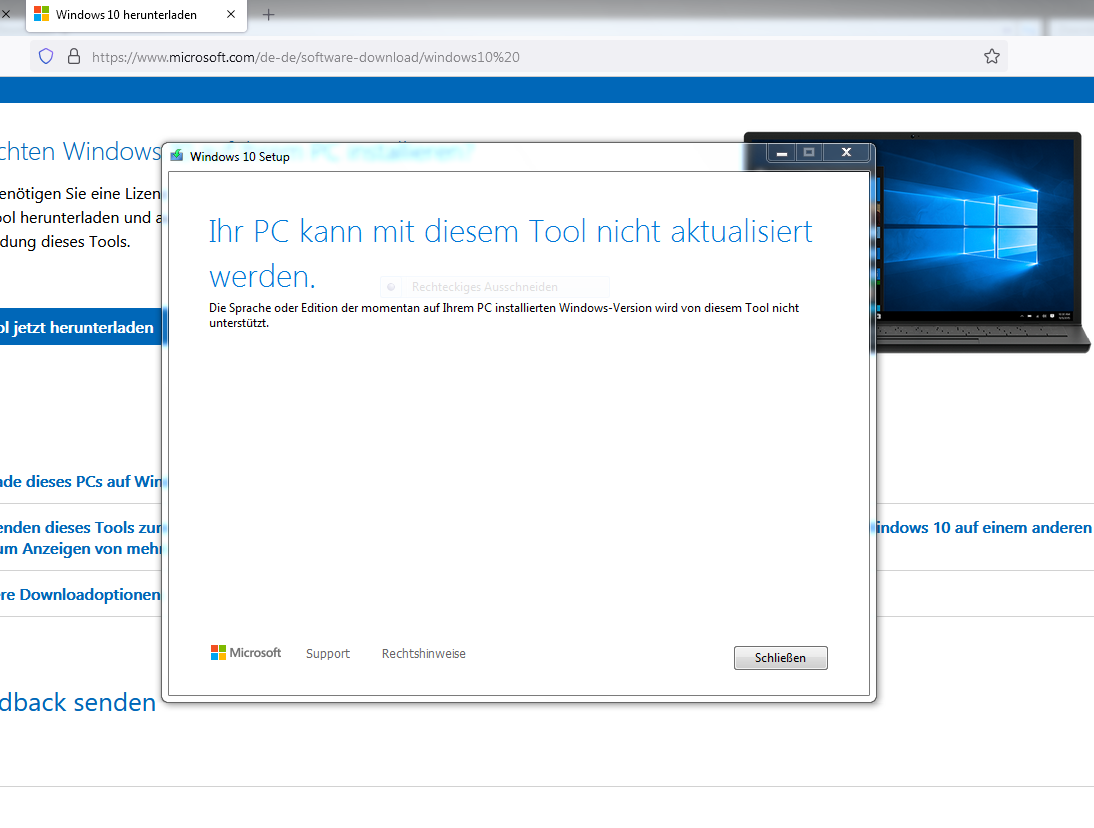The height and width of the screenshot is (828, 1094).
Task: Click the Tool jetzt herunterladen button
Action: click(82, 327)
